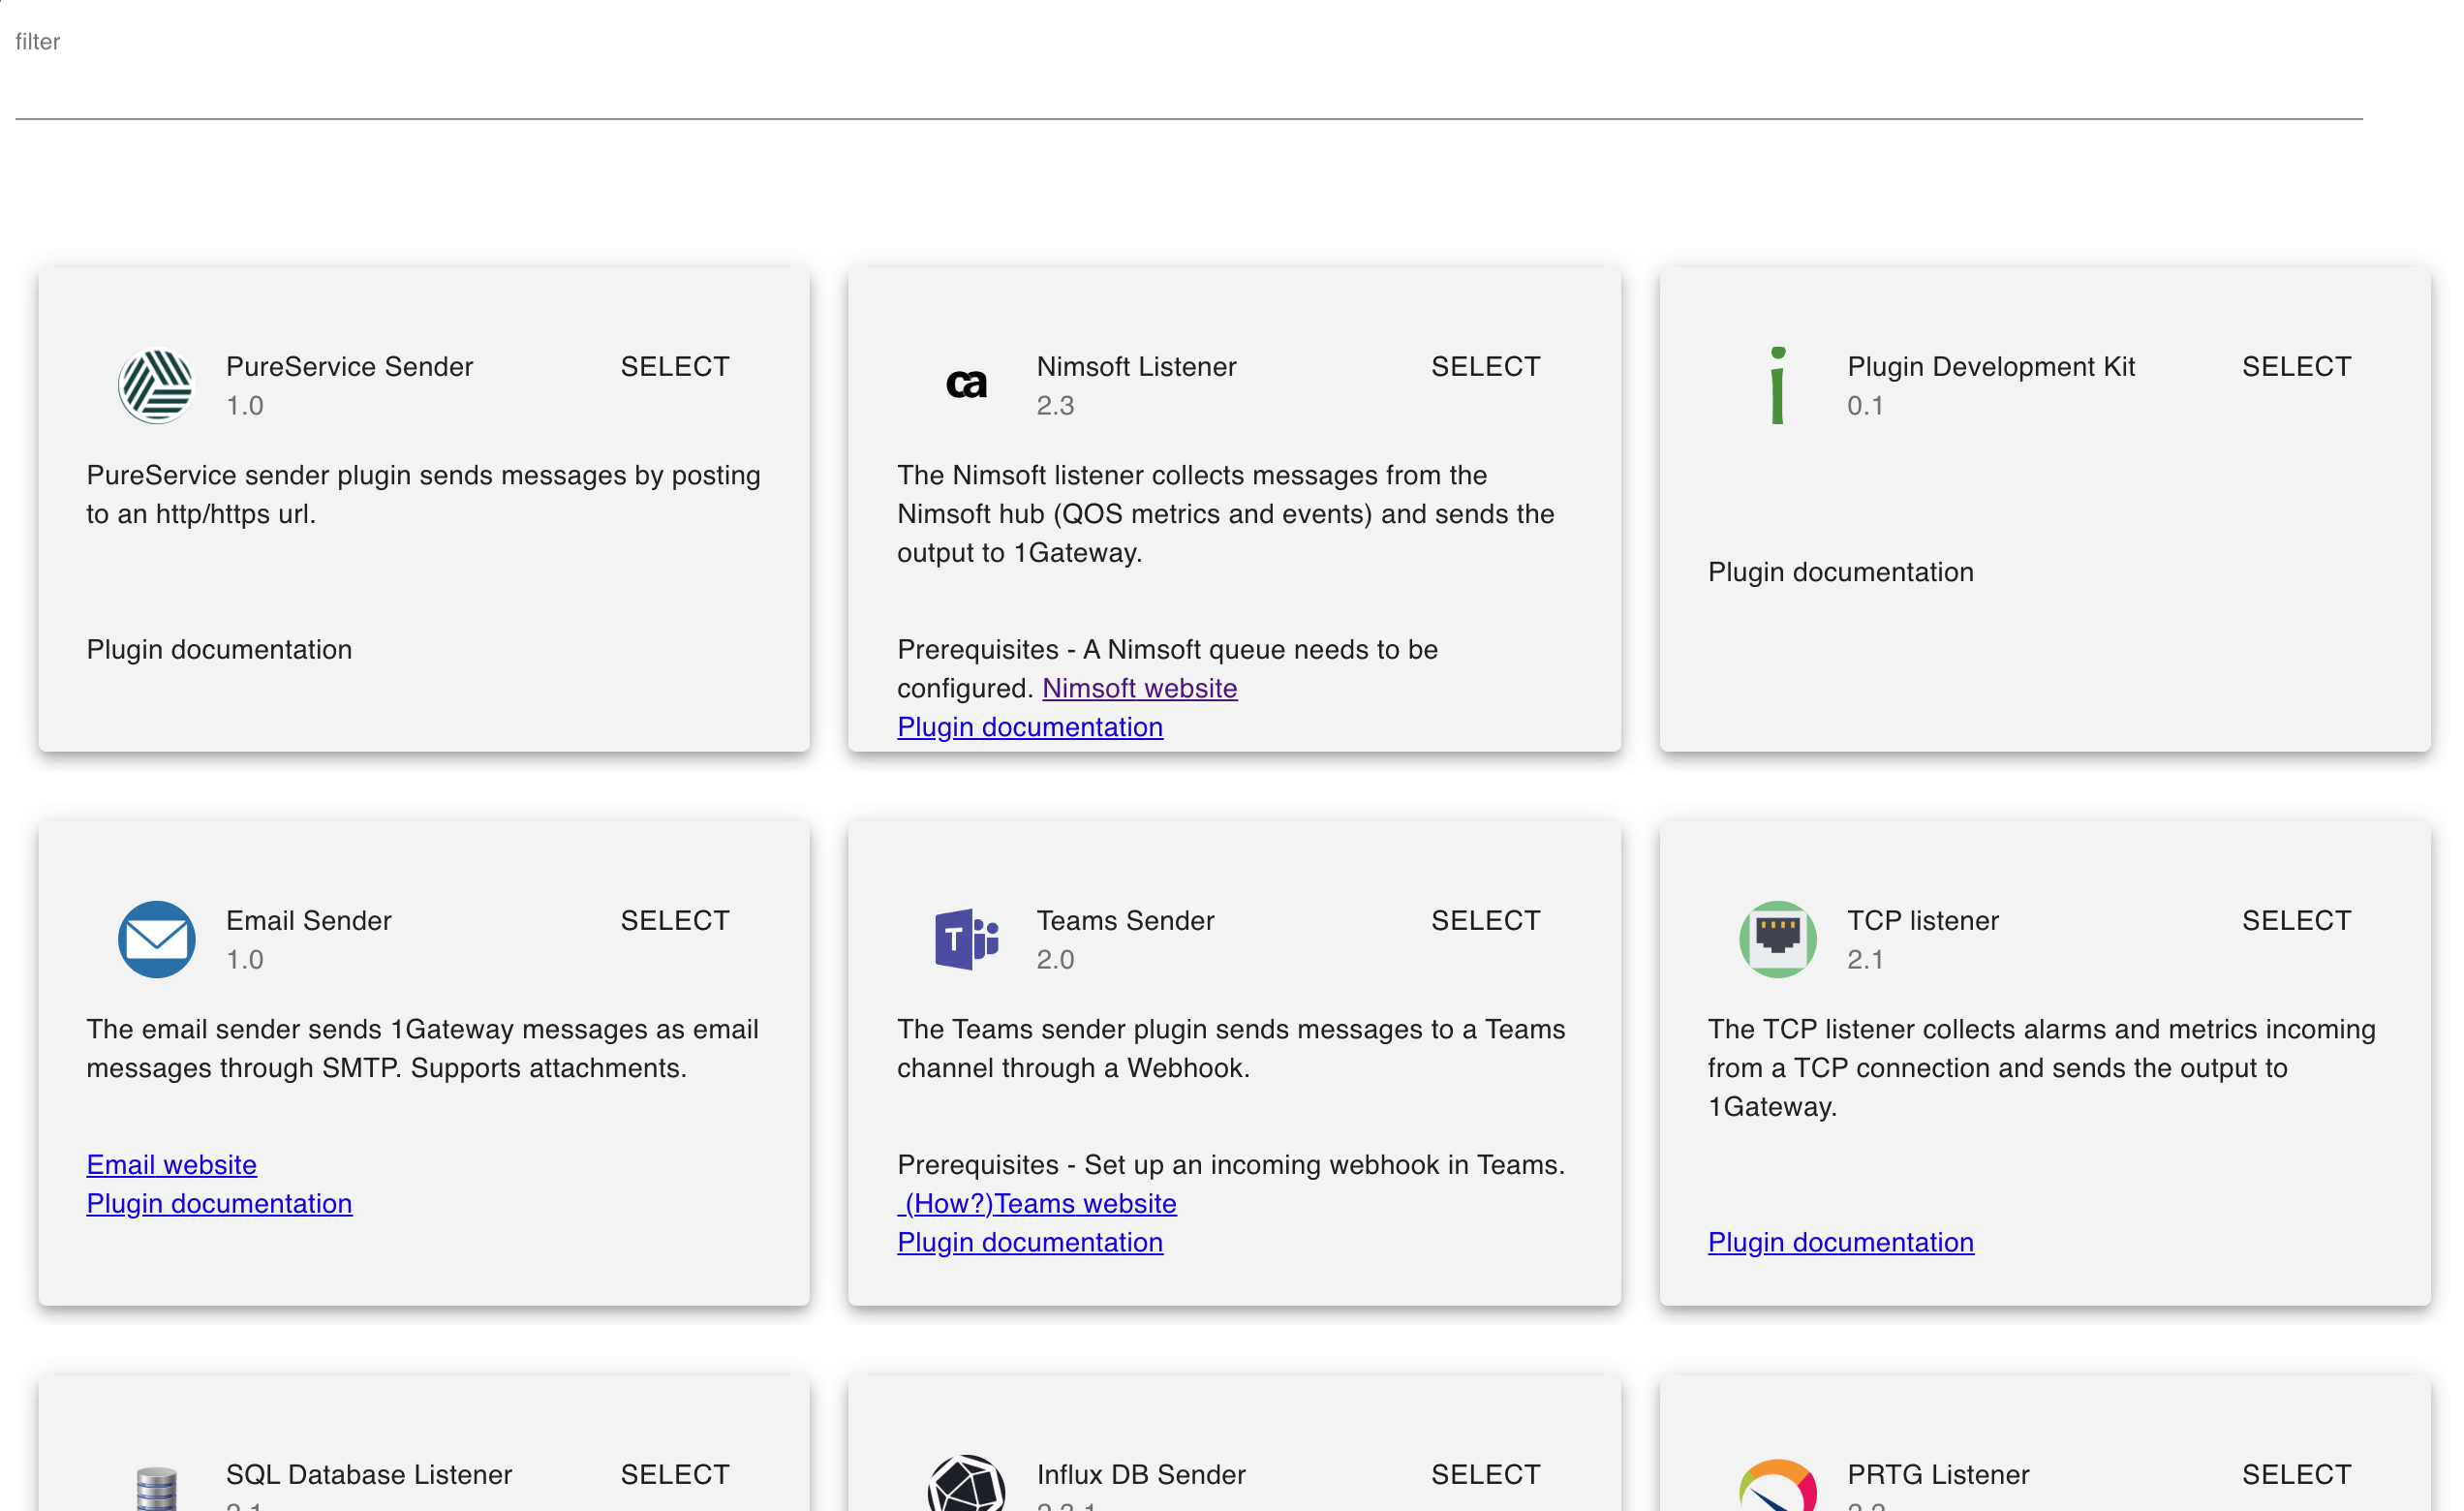Click the Influx DB Sender icon

pos(966,1485)
